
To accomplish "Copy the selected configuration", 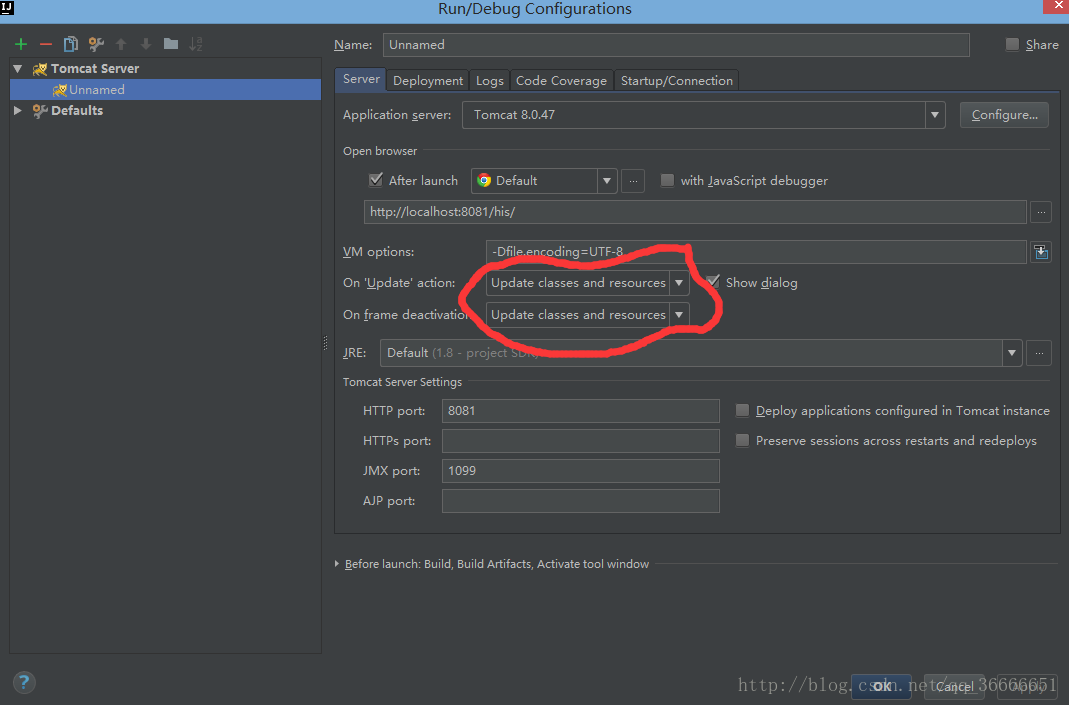I will click(x=70, y=44).
